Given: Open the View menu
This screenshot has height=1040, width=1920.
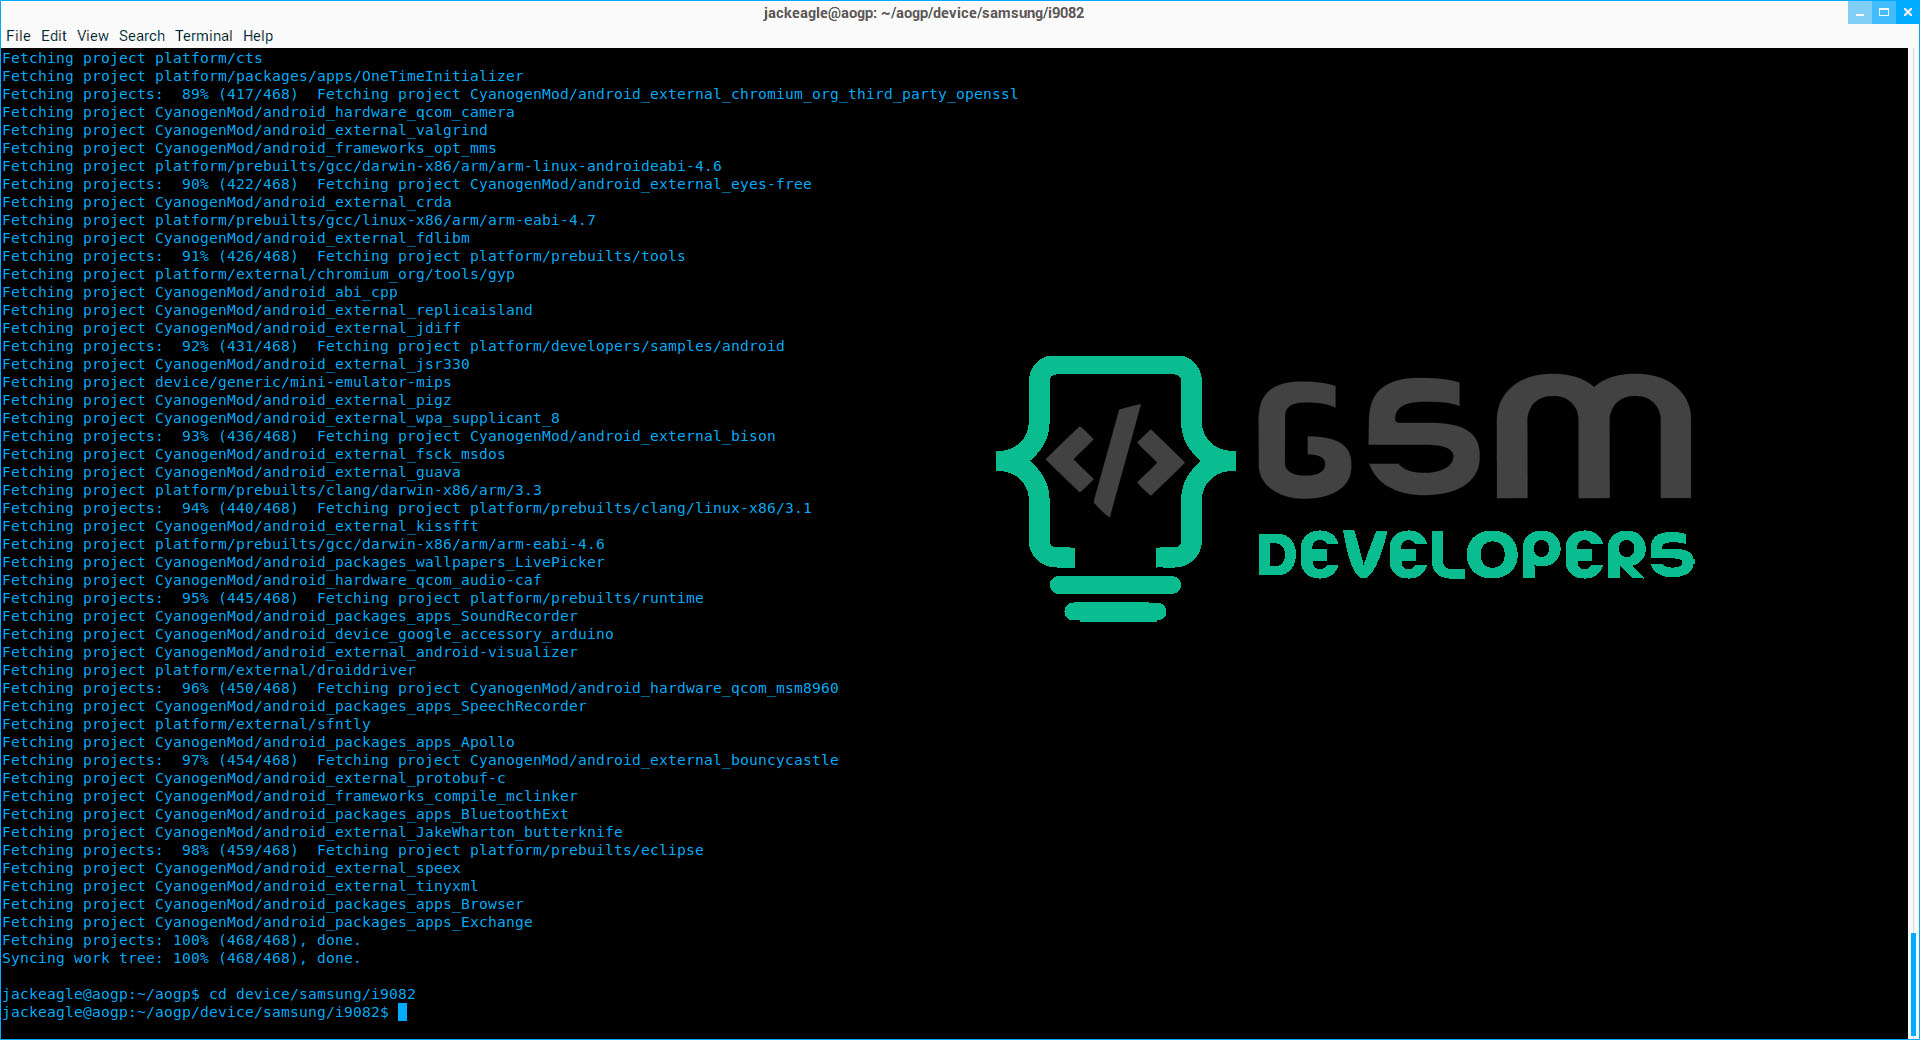Looking at the screenshot, I should [x=93, y=36].
